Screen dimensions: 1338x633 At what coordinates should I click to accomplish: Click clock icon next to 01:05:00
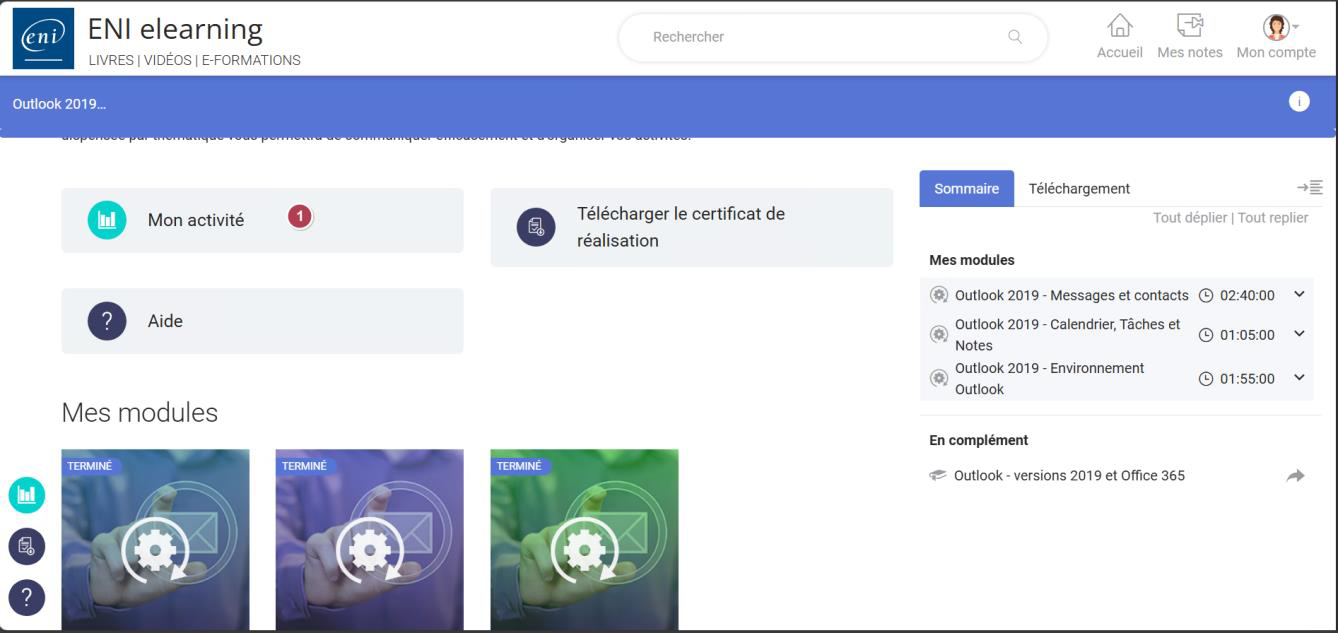[1206, 335]
